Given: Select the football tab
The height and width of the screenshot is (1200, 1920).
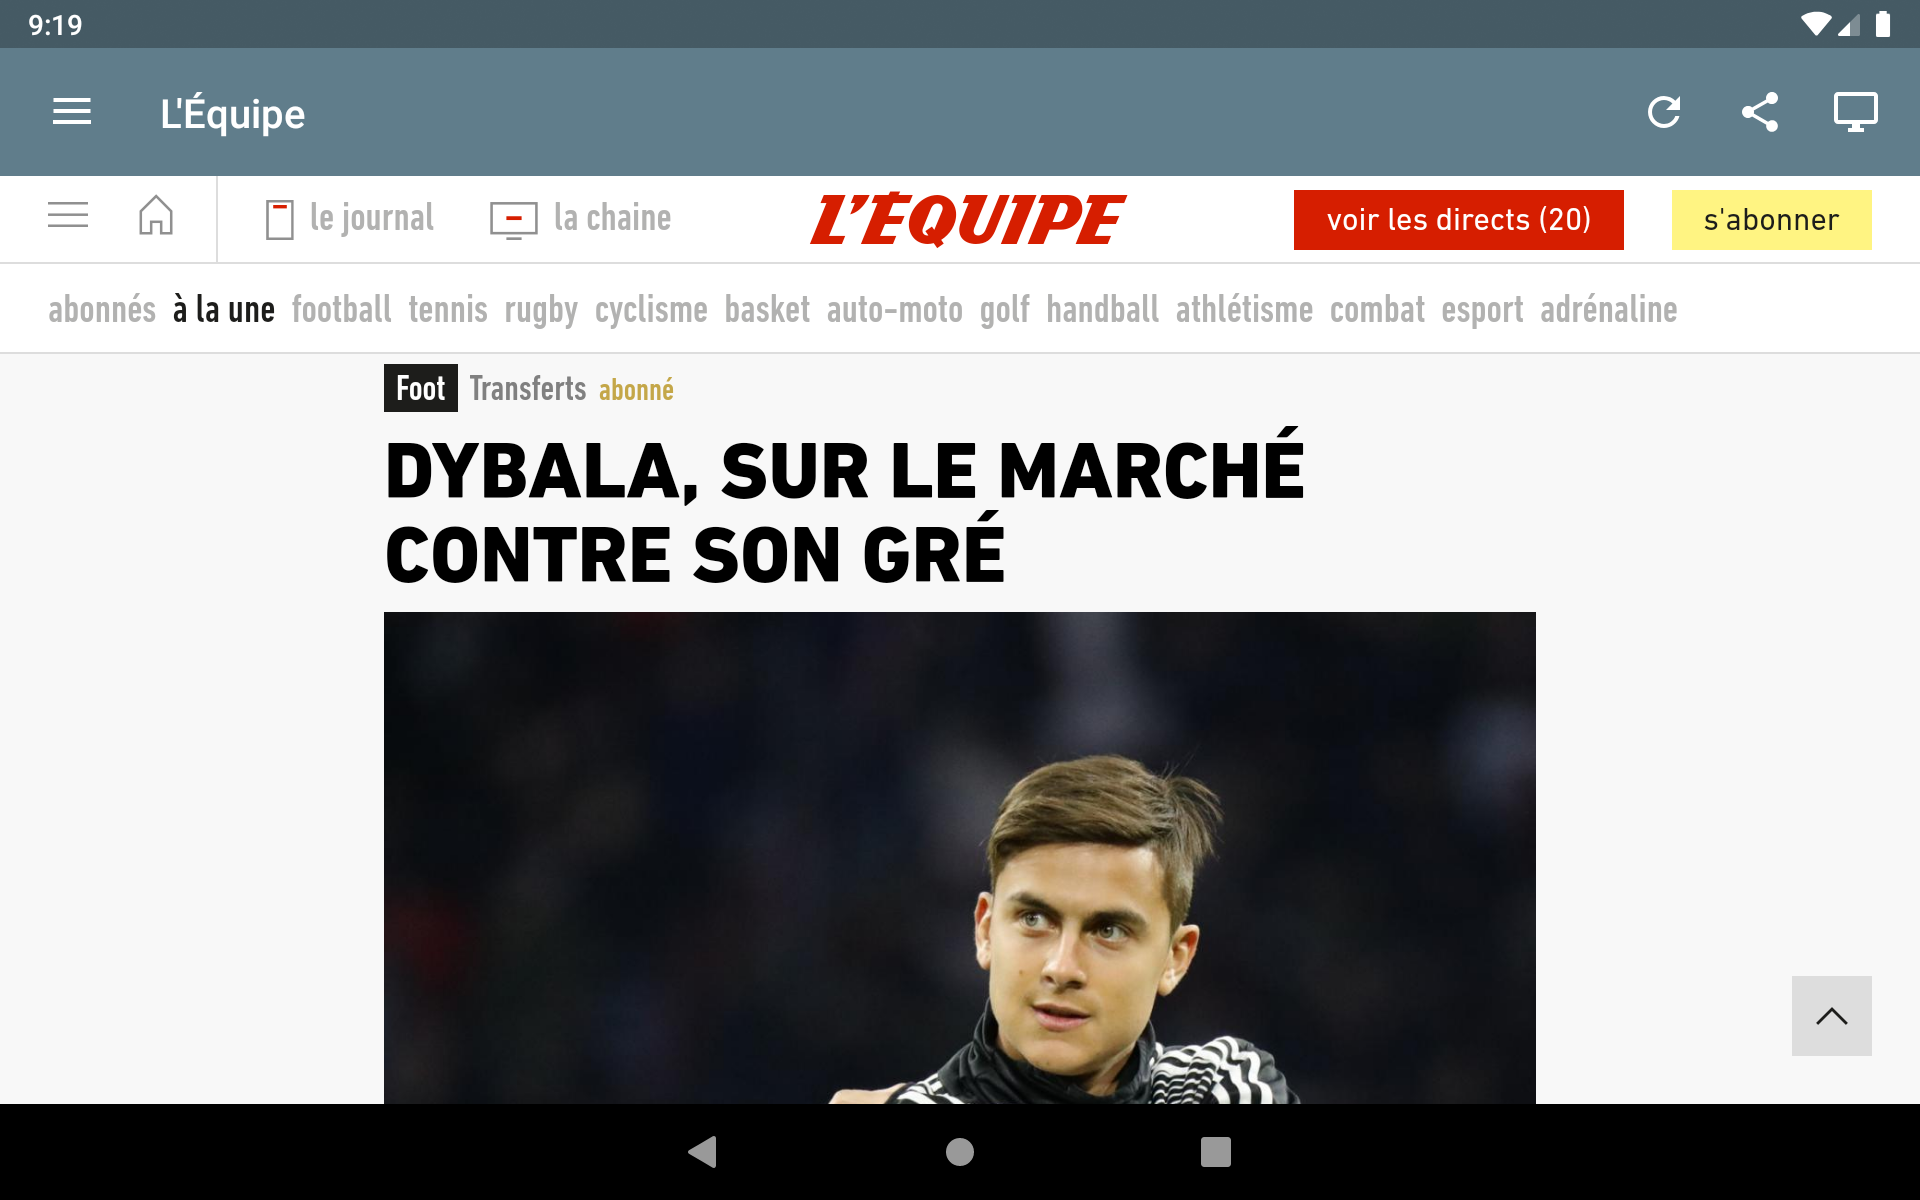Looking at the screenshot, I should pos(341,310).
